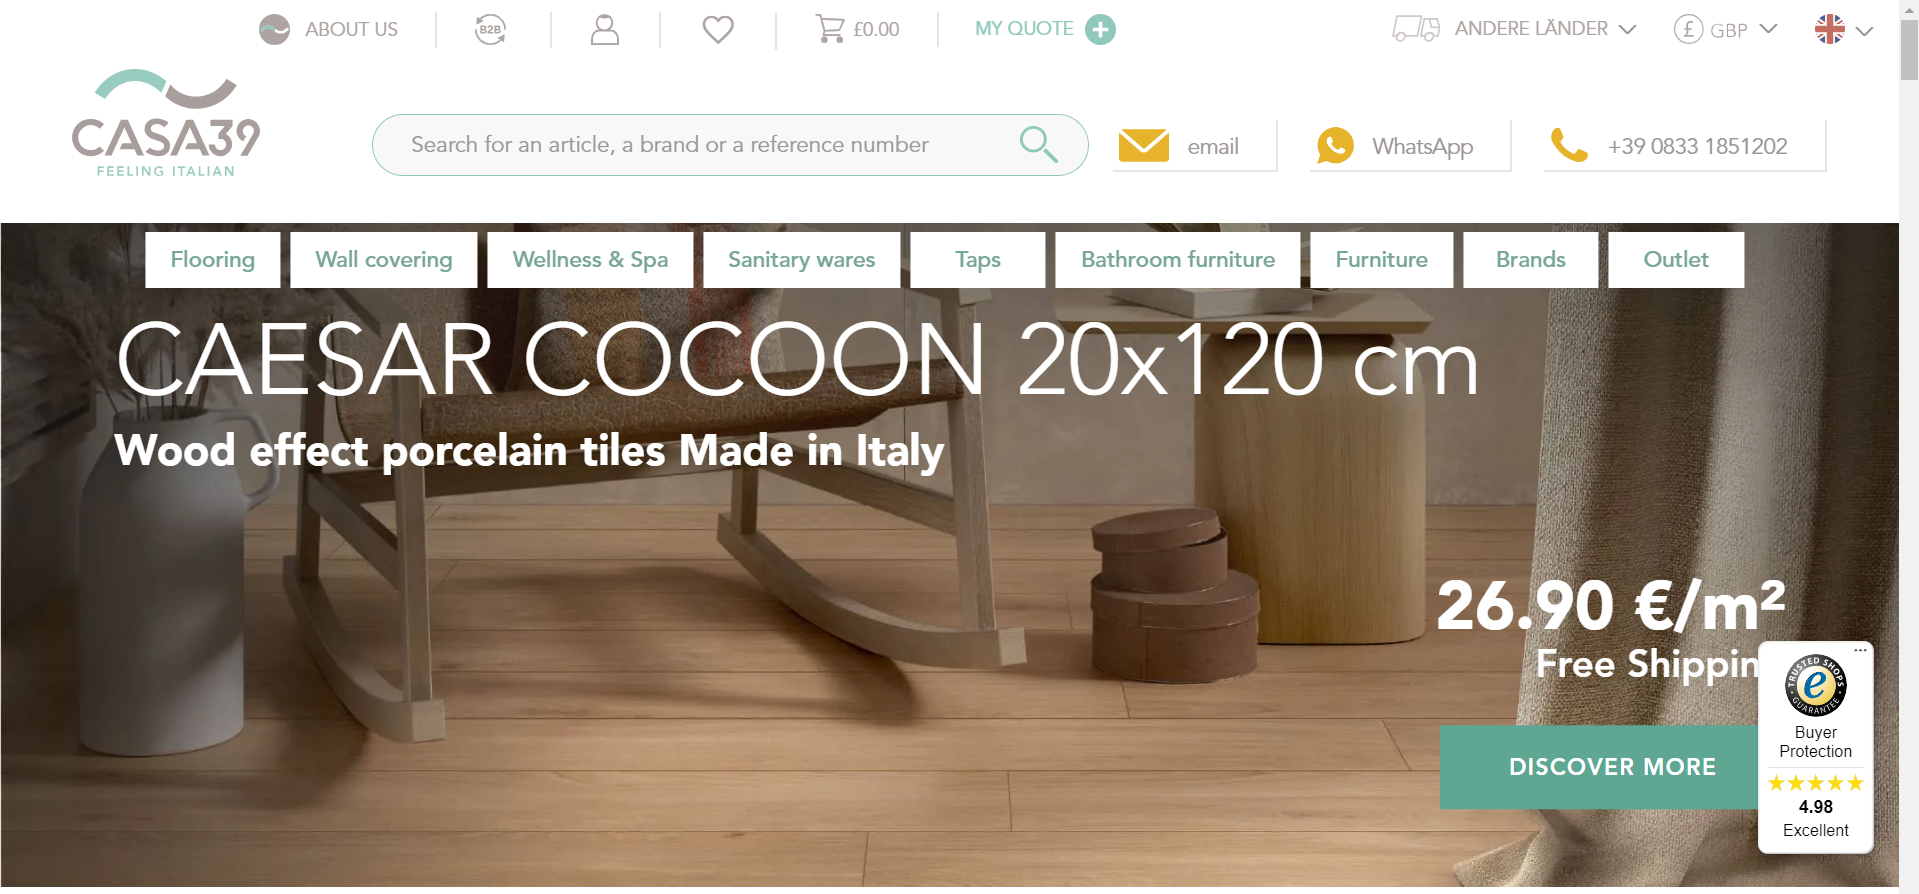Click the yellow phone handset icon

[1568, 146]
